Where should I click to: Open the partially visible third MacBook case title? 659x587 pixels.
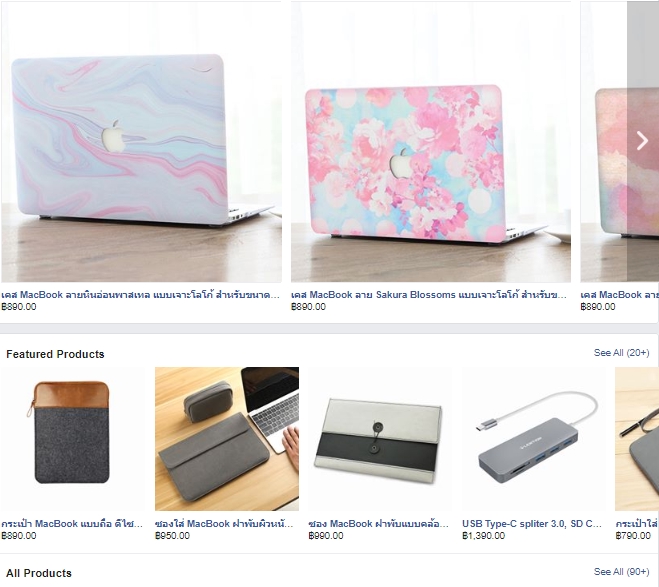619,295
